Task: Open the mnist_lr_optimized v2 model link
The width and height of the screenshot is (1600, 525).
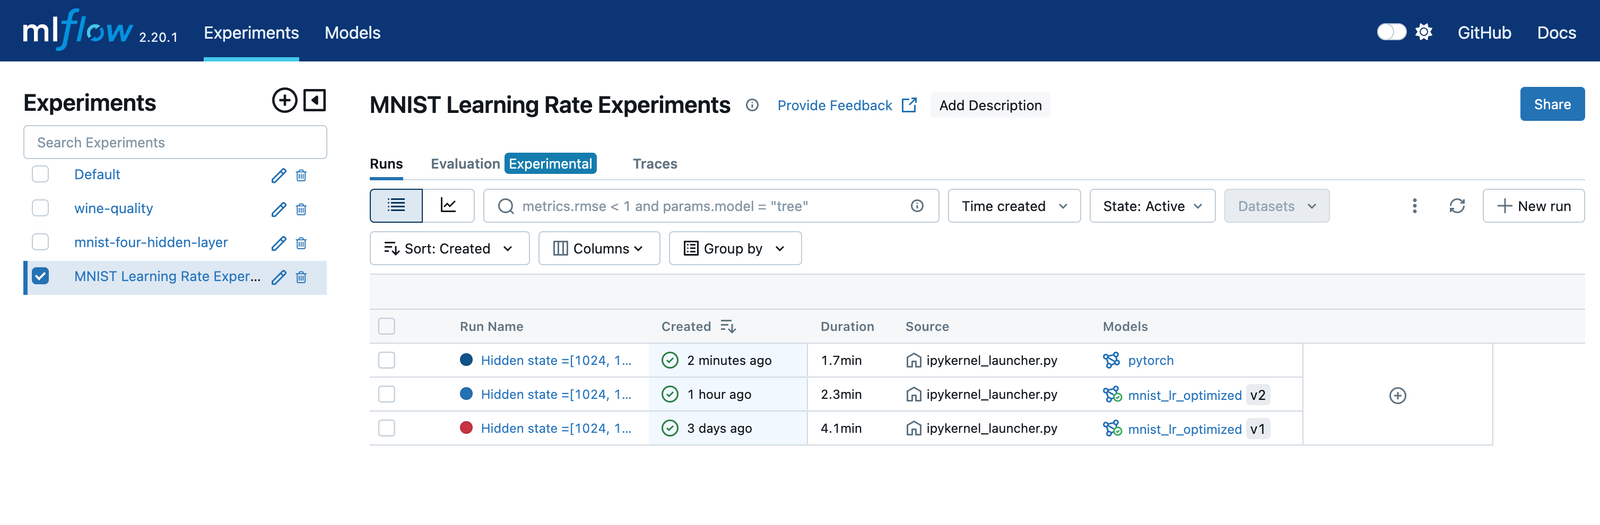Action: click(1184, 395)
